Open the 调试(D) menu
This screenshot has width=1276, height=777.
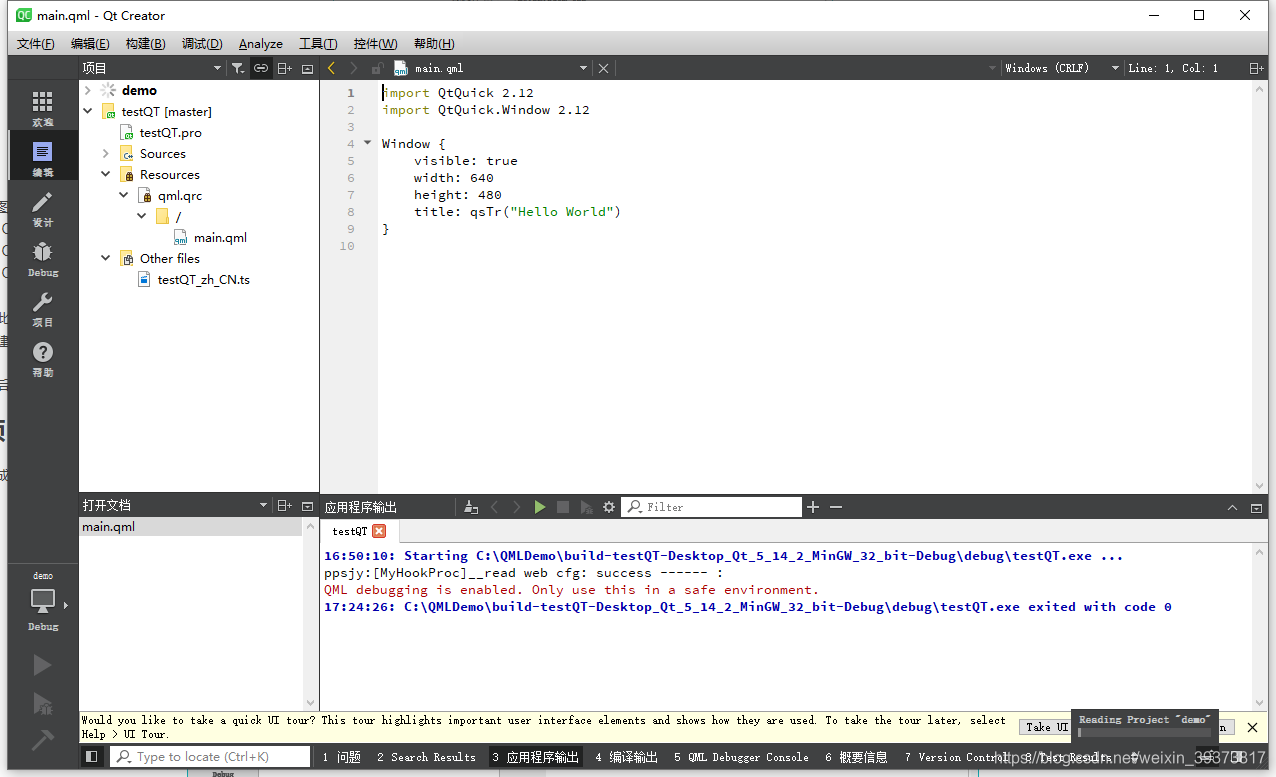pos(202,44)
